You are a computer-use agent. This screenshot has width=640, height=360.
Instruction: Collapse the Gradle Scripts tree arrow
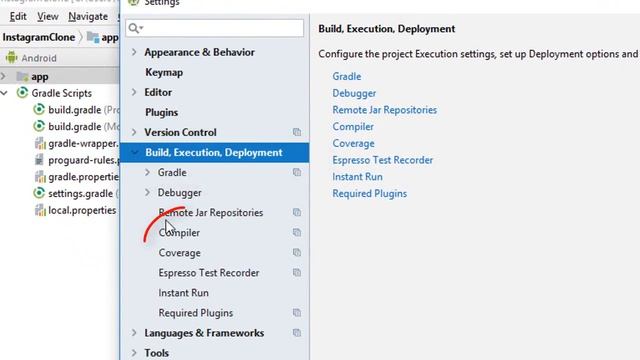click(4, 93)
